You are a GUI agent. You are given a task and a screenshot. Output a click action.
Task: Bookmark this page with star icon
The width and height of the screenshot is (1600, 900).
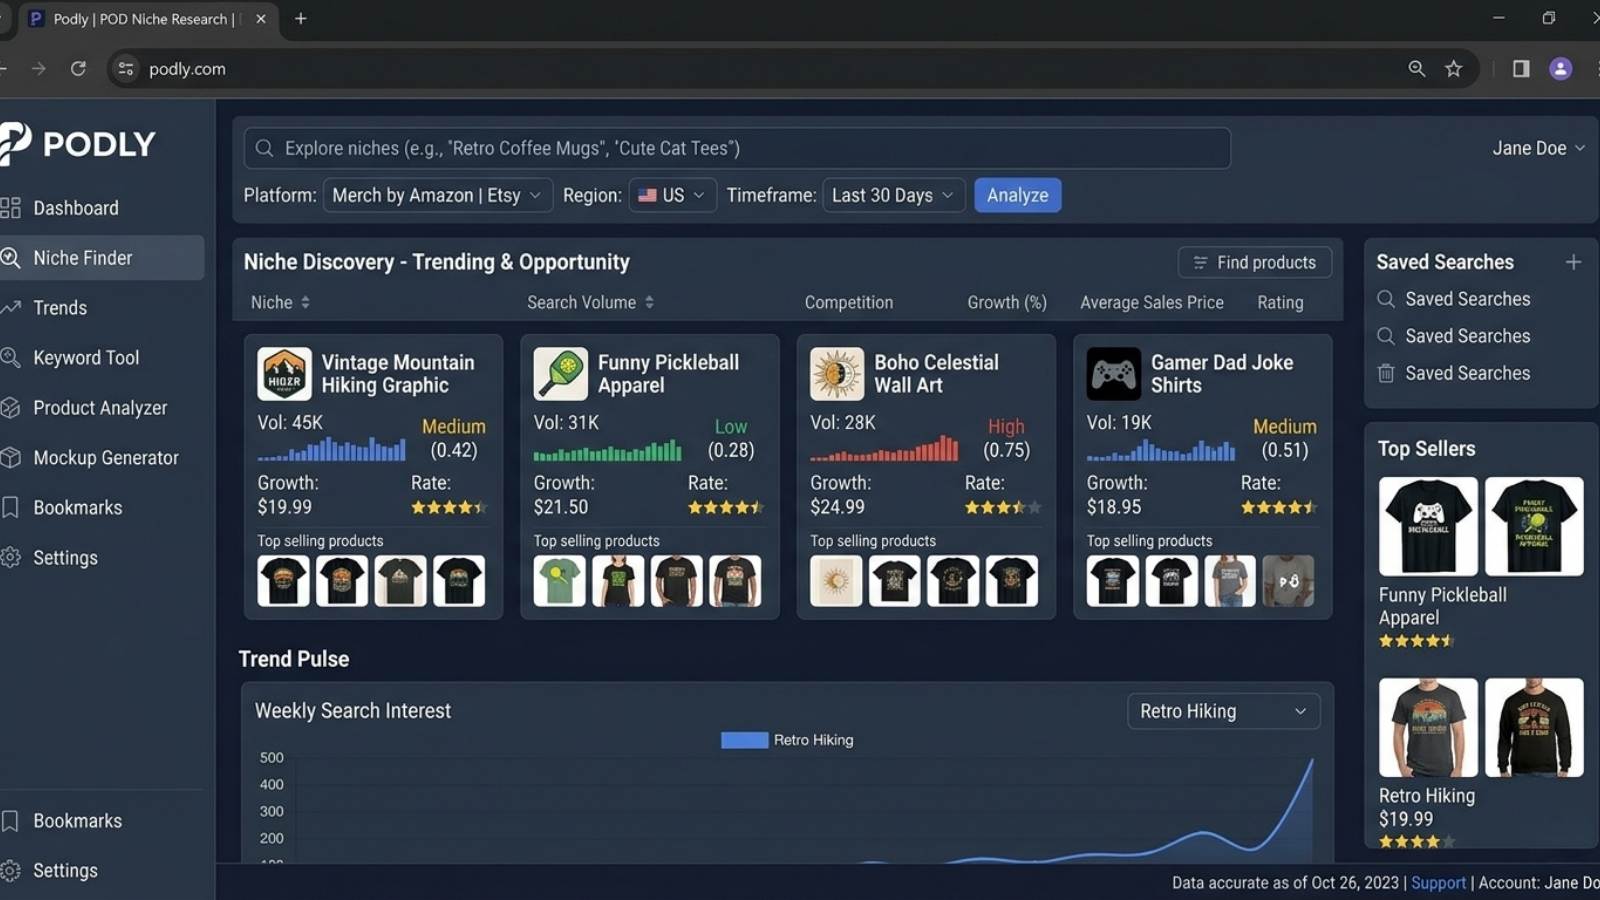pos(1454,69)
